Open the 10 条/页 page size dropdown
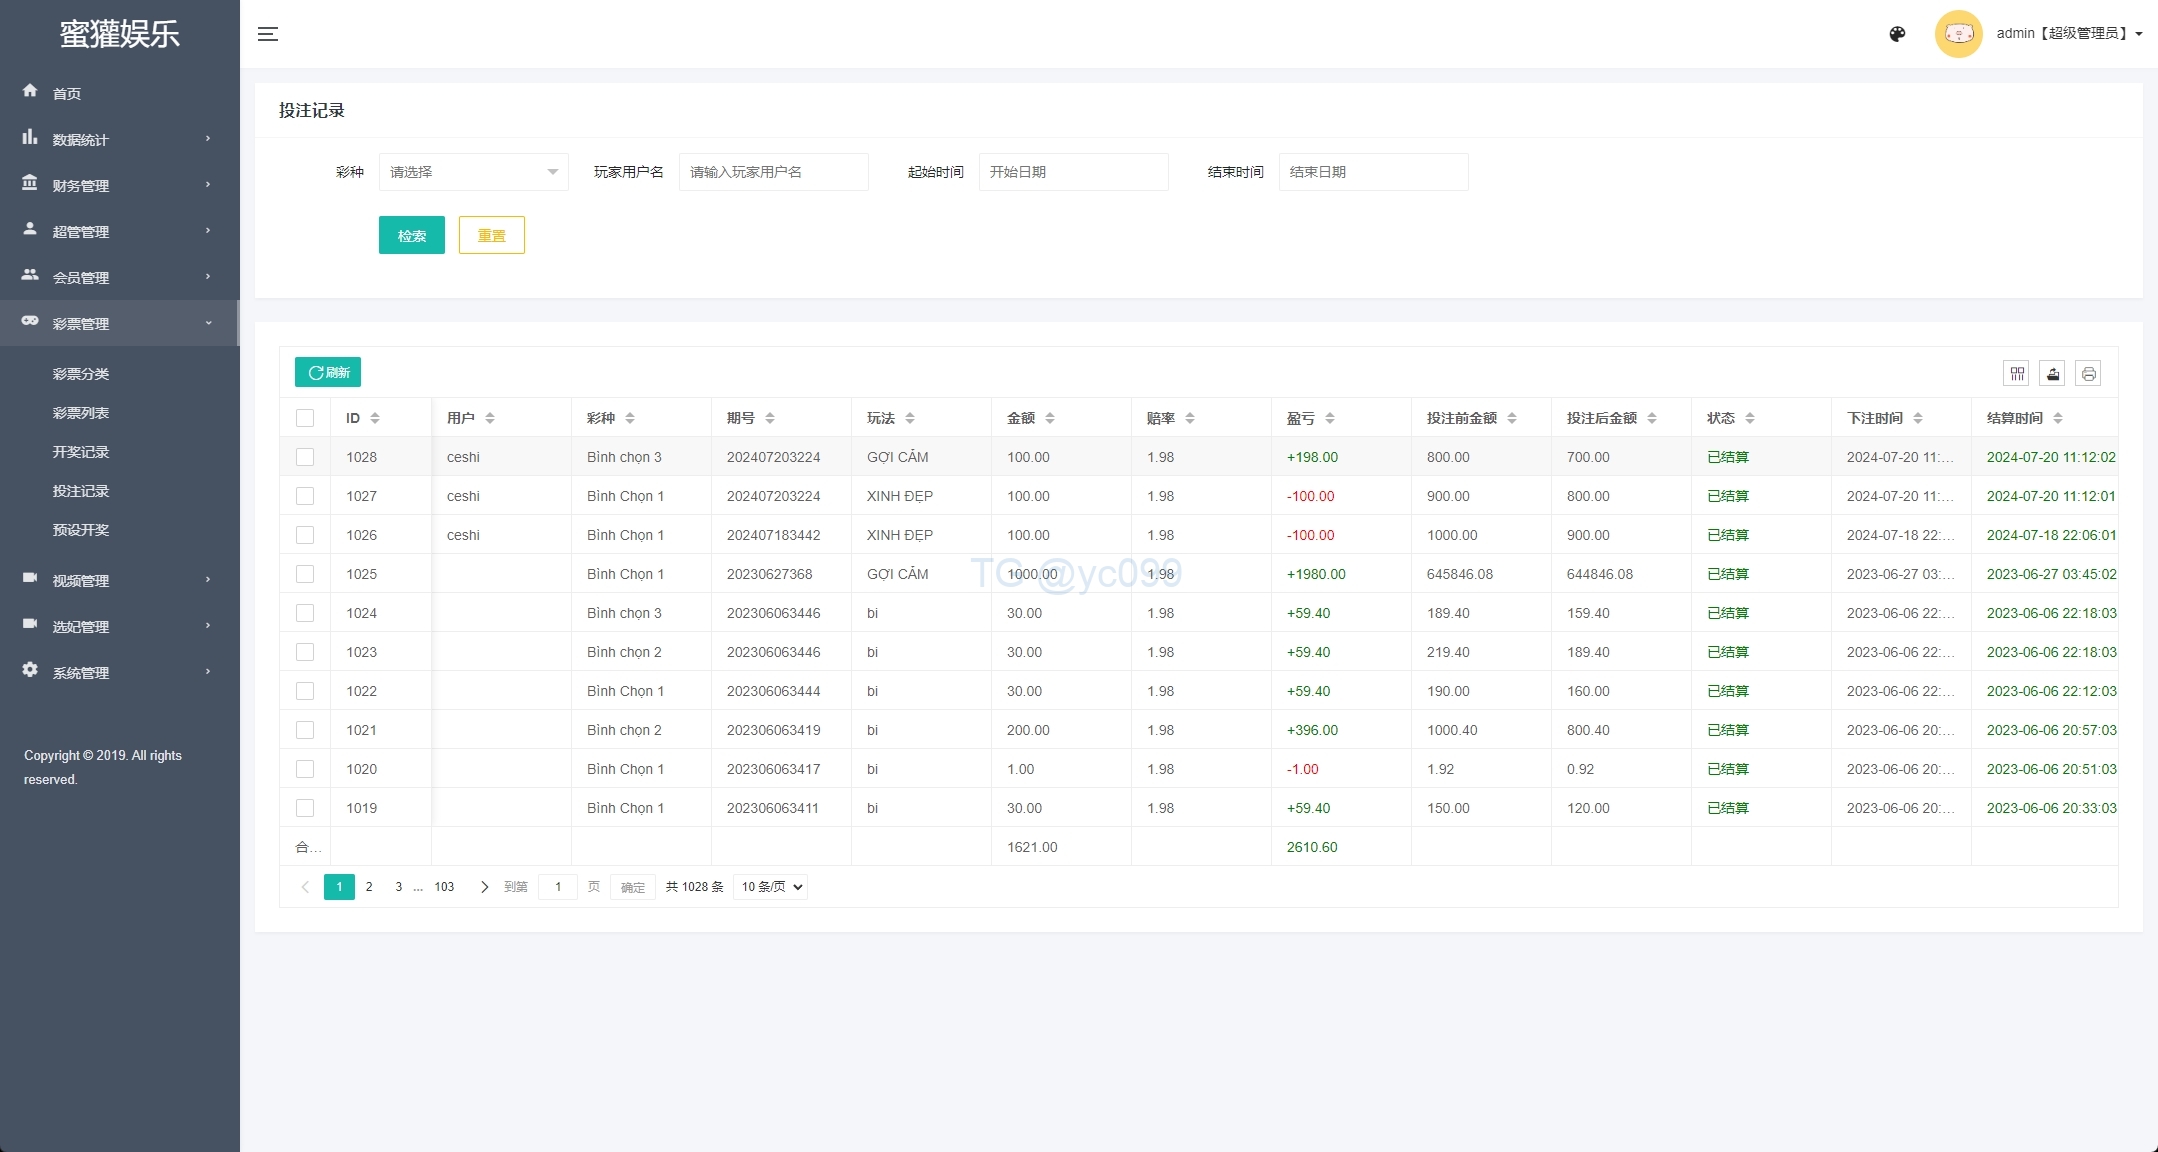 click(770, 887)
